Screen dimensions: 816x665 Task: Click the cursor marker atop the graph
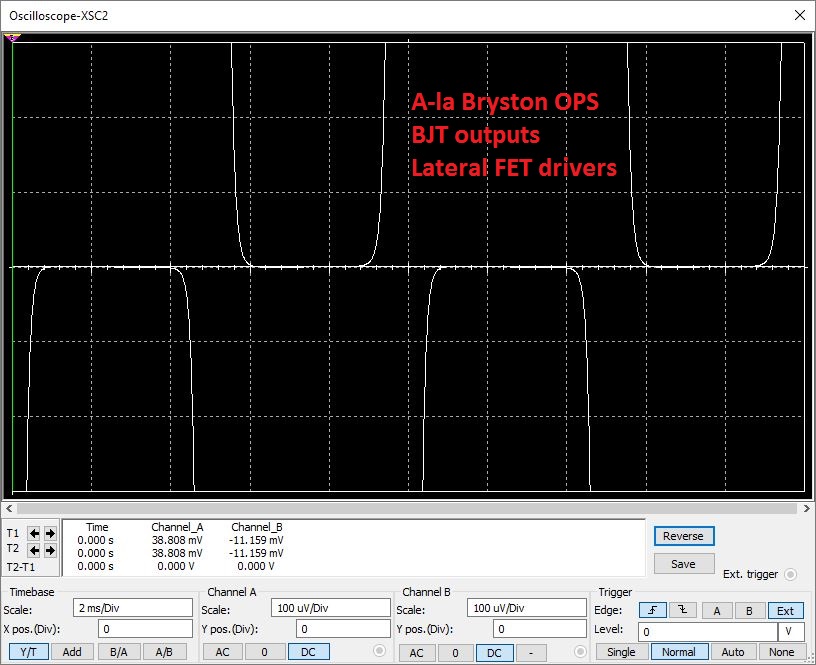pyautogui.click(x=12, y=37)
